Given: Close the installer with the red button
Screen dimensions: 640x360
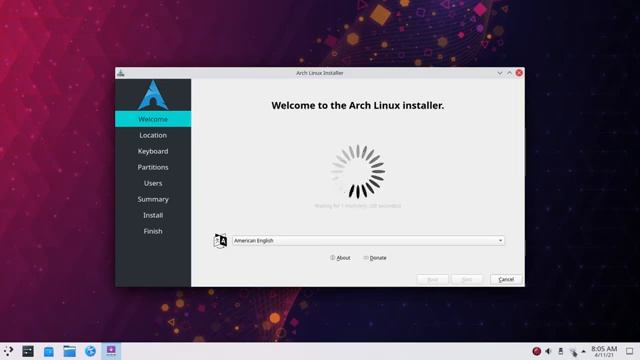Looking at the screenshot, I should 519,73.
